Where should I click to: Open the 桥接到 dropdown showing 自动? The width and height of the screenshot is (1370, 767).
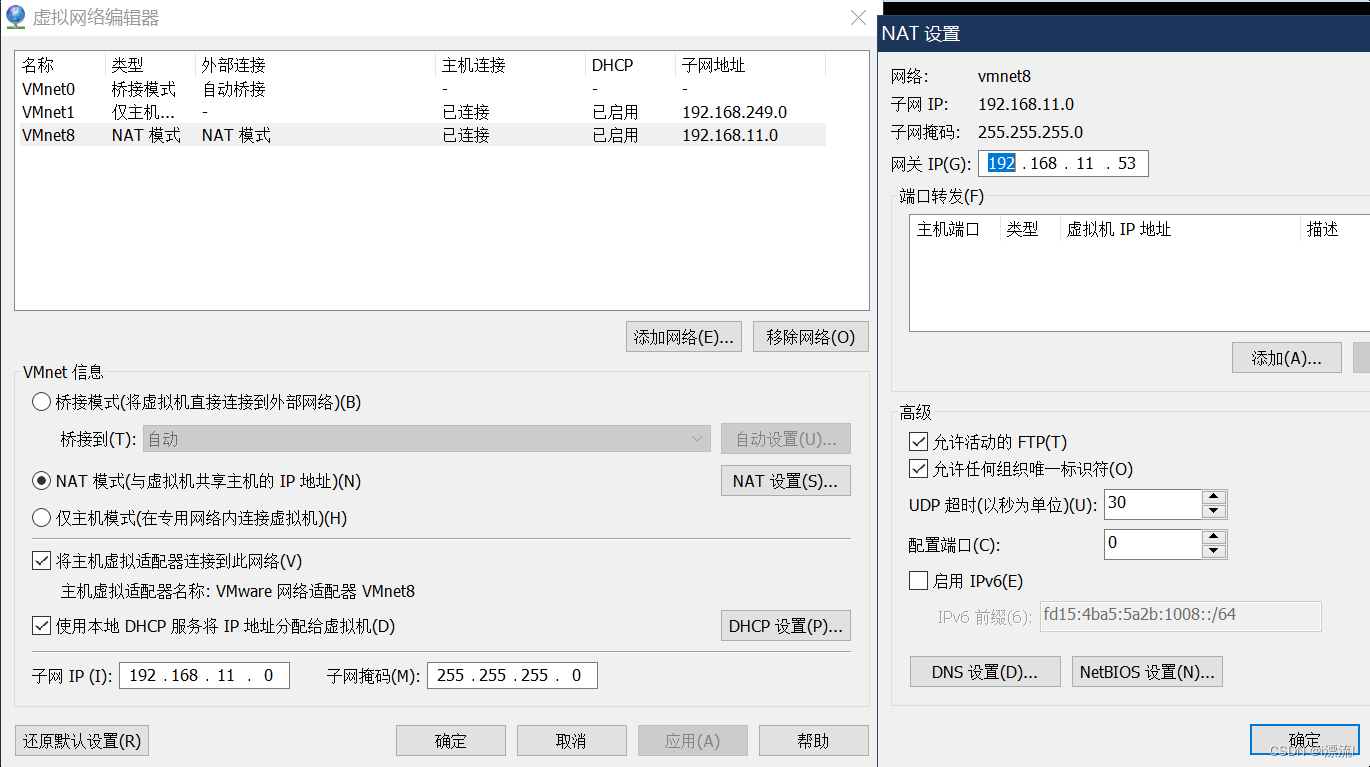tap(427, 439)
